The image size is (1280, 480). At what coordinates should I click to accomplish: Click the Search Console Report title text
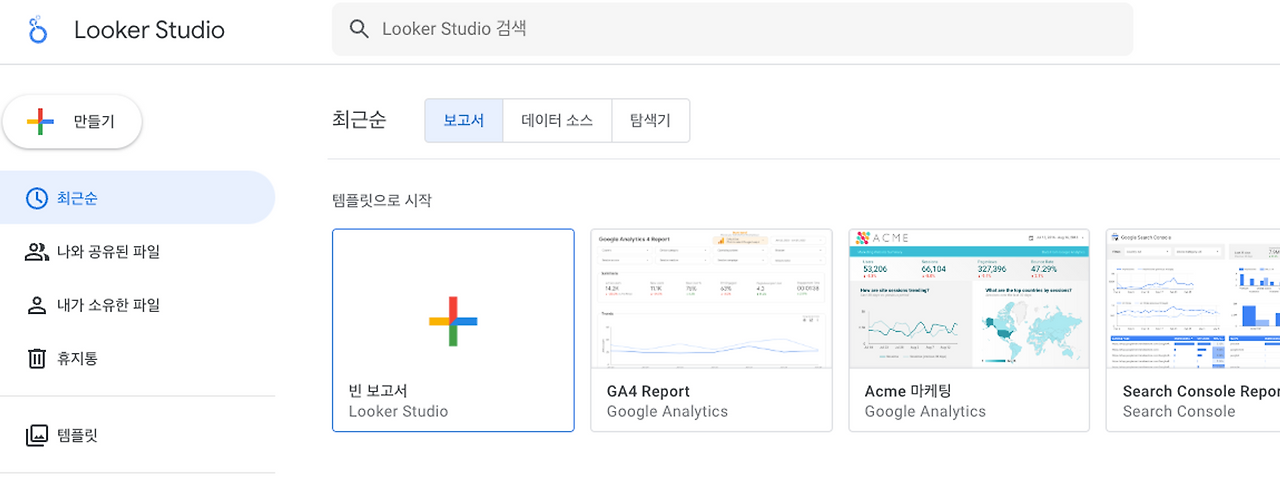1201,391
